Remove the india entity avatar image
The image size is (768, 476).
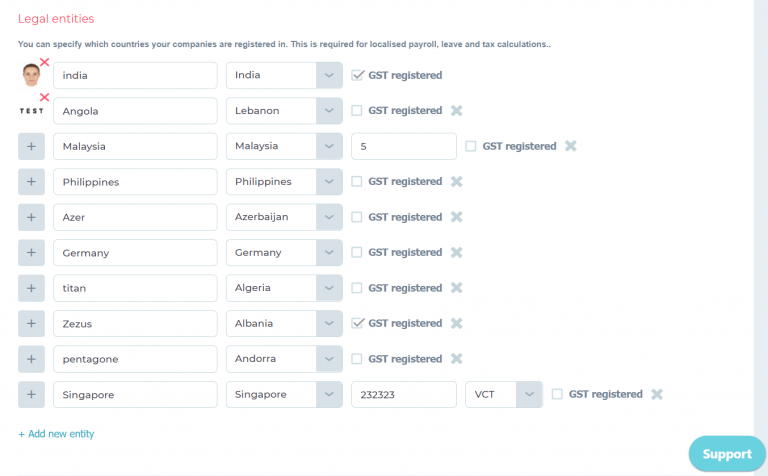click(x=45, y=62)
